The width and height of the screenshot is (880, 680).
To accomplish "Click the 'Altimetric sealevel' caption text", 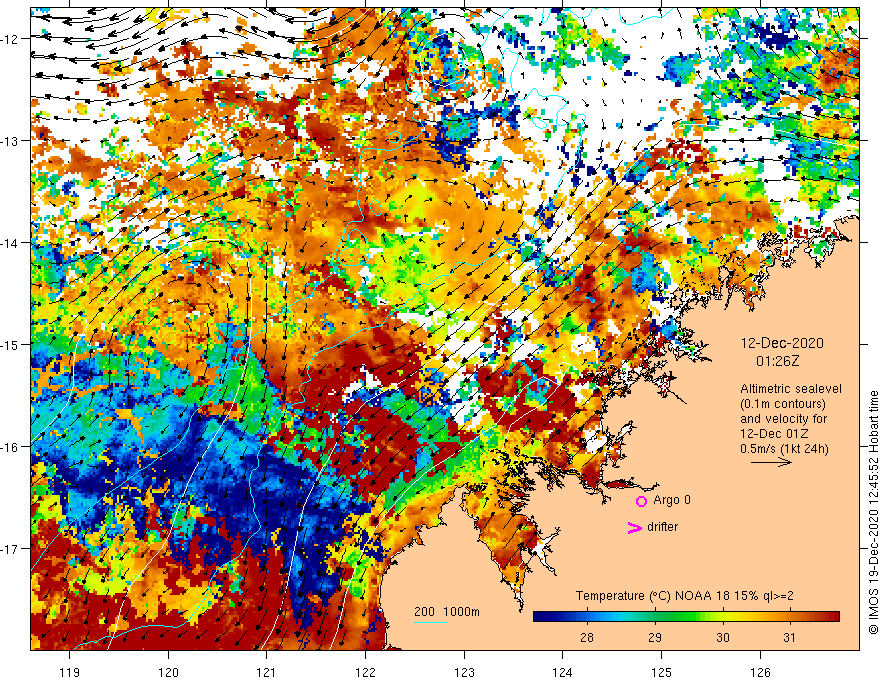I will pyautogui.click(x=791, y=389).
